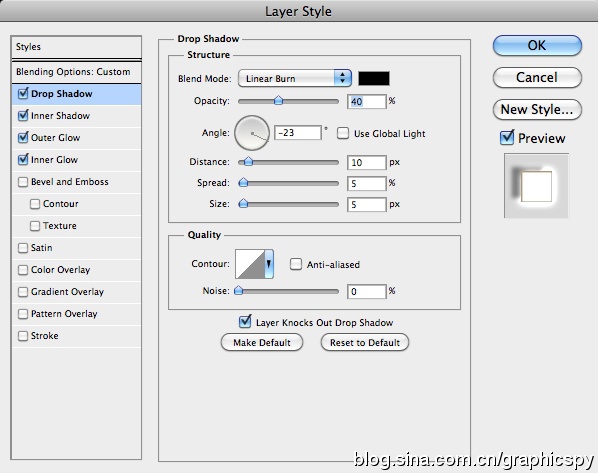The image size is (598, 473).
Task: Click the OK button
Action: click(x=537, y=45)
